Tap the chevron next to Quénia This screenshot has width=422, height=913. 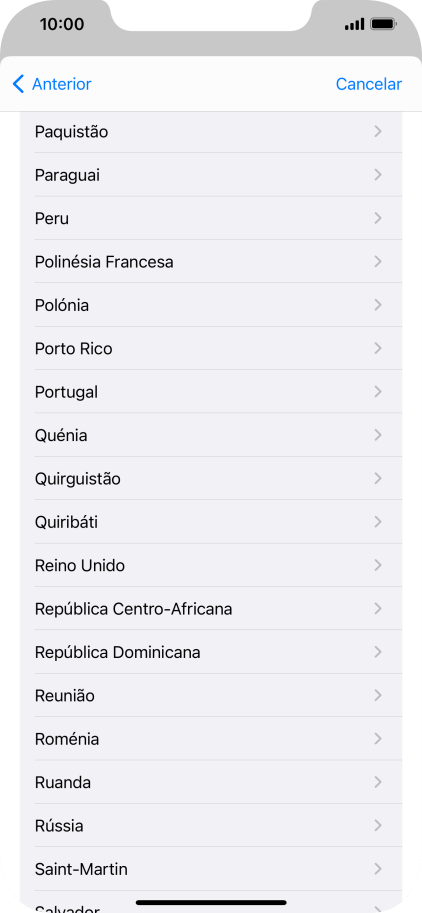tap(378, 435)
